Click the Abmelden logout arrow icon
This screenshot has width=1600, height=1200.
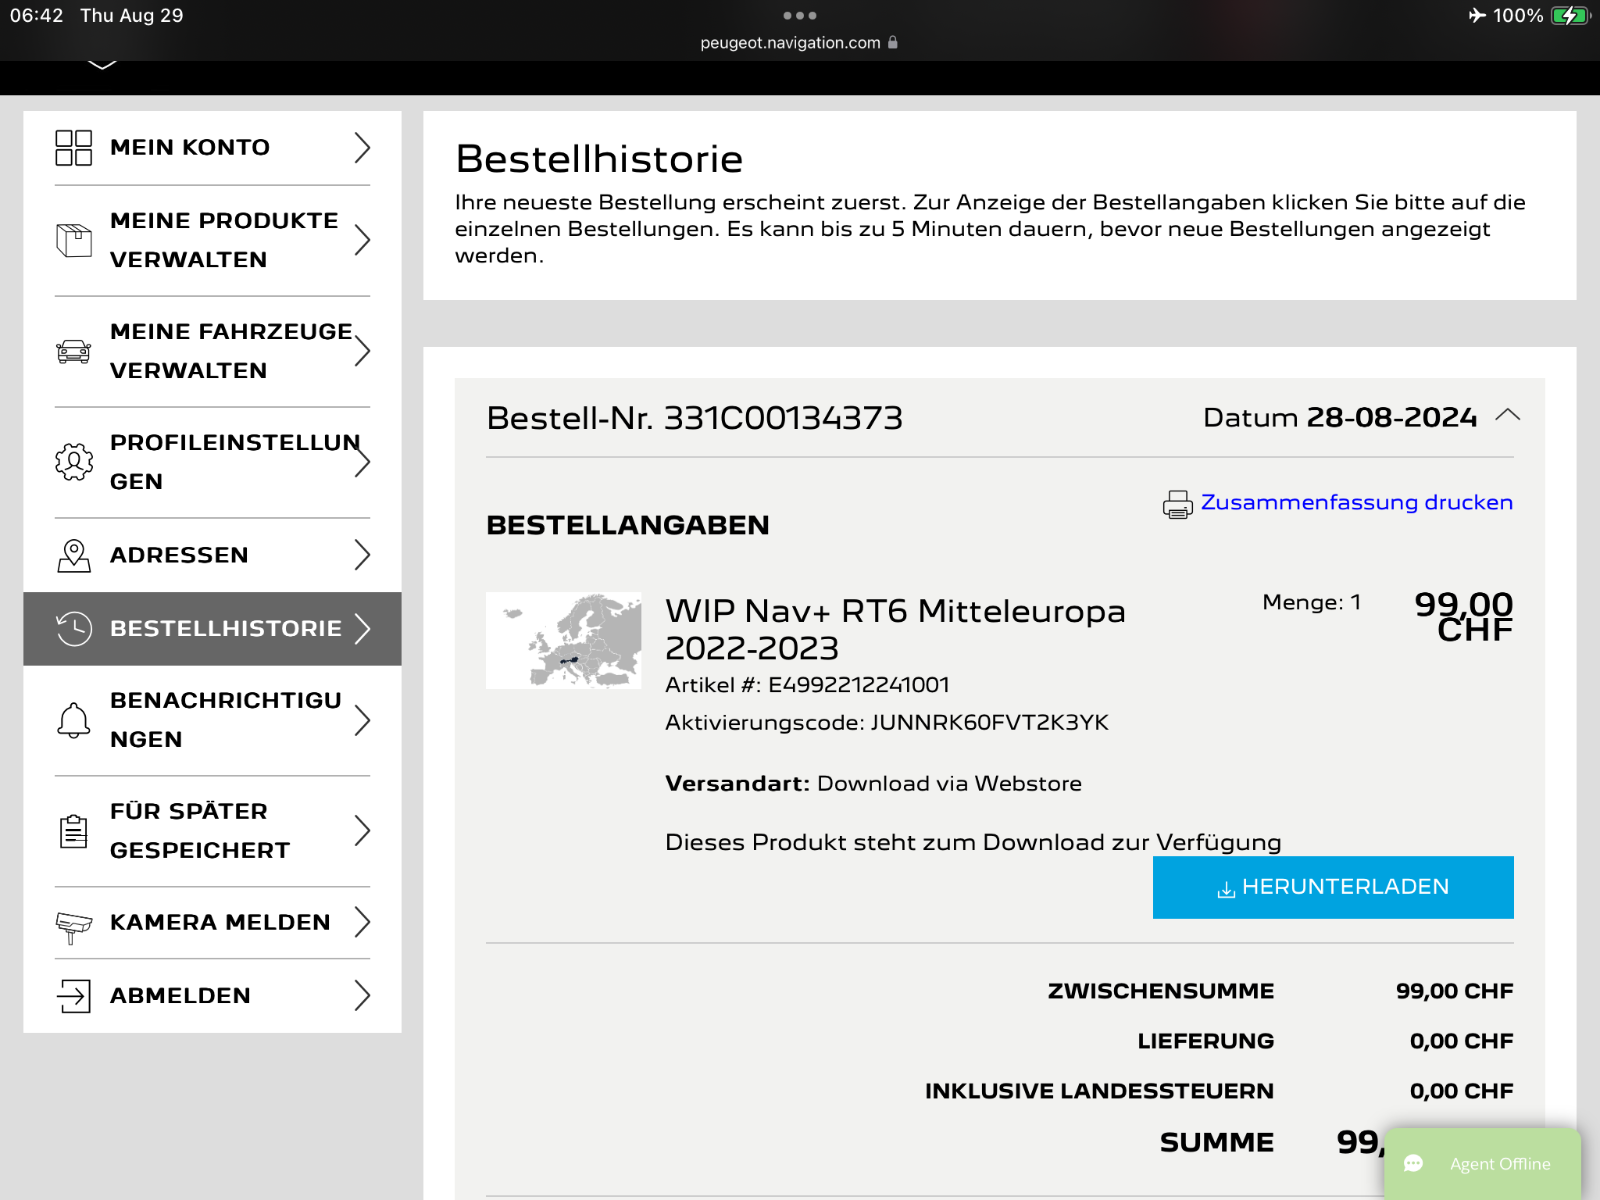point(74,996)
